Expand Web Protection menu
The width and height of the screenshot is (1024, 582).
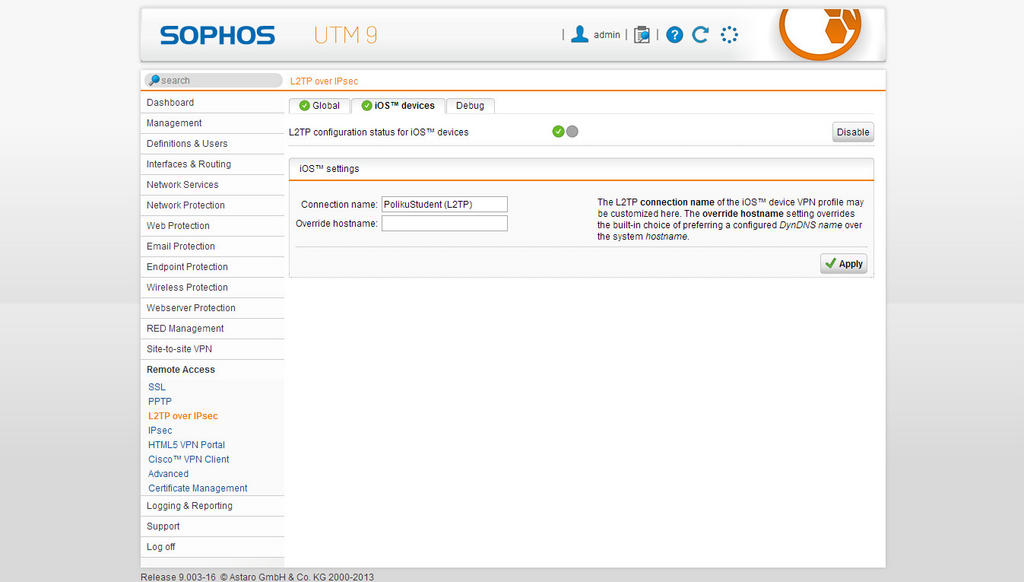pos(212,226)
